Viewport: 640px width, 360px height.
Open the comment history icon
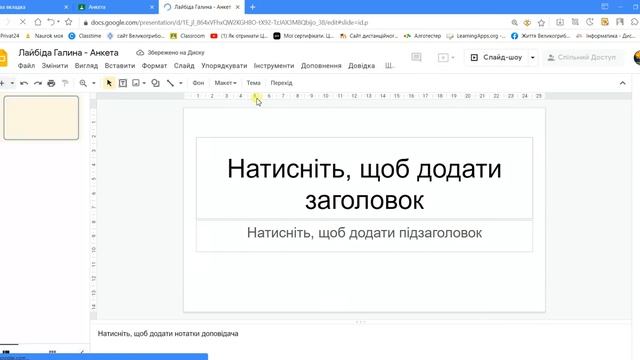pos(416,57)
